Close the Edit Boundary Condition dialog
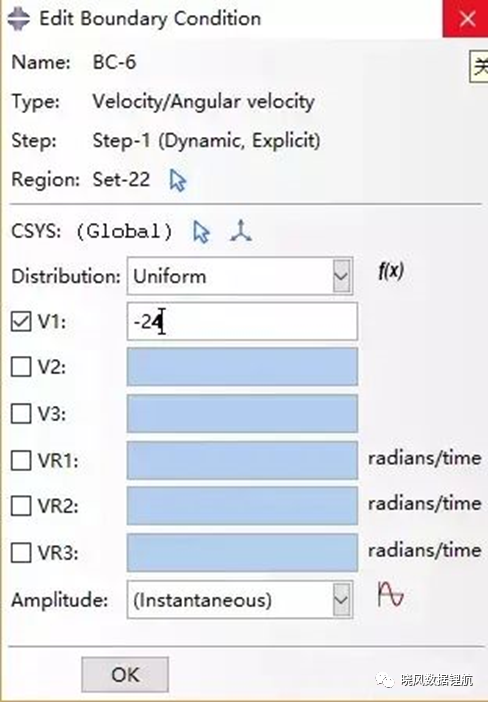The image size is (488, 702). pos(466,19)
